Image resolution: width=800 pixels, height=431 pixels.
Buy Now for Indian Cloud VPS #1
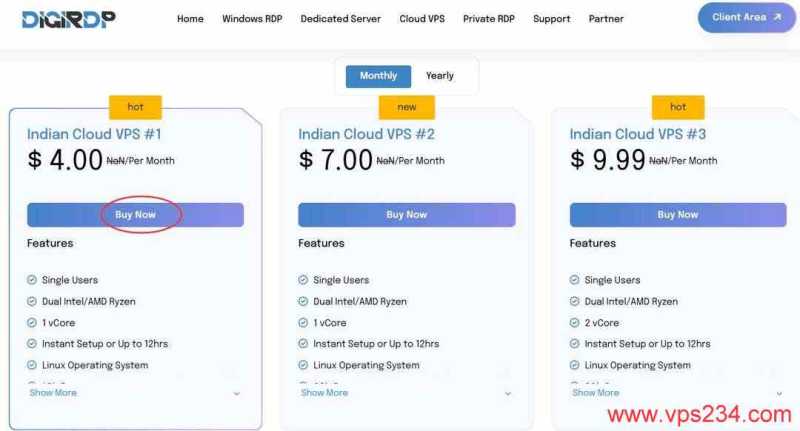[135, 214]
